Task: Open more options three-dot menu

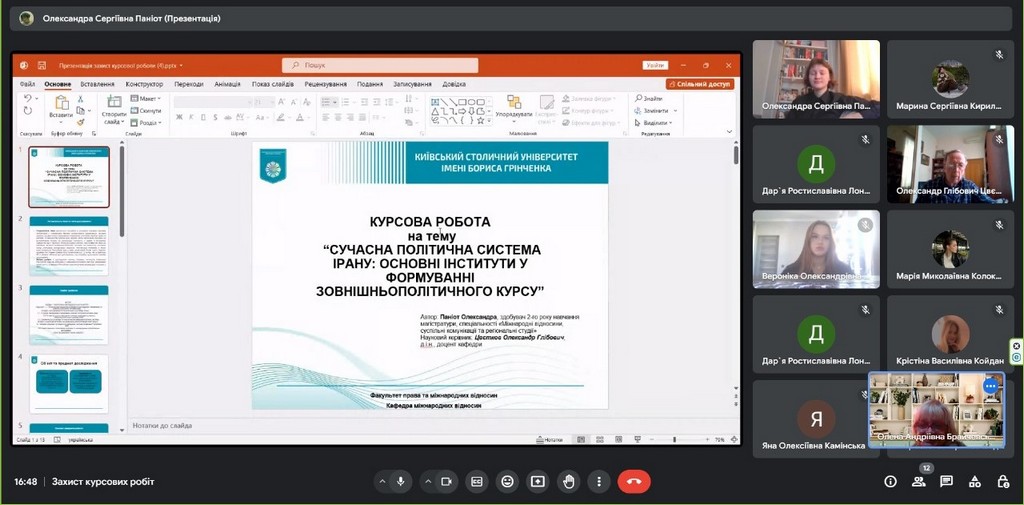Action: click(599, 481)
